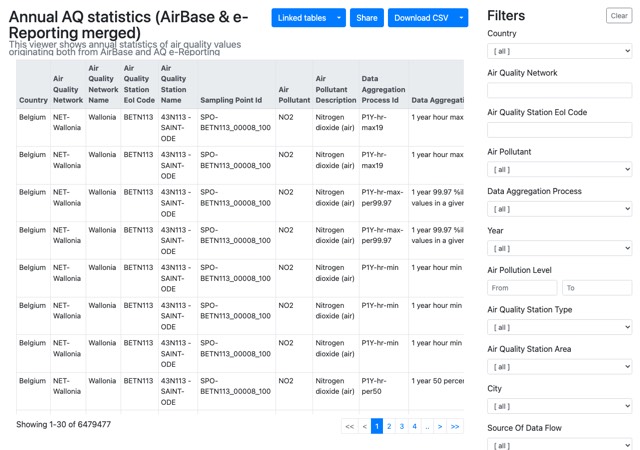Open the Air Quality Station Area dropdown

click(559, 367)
